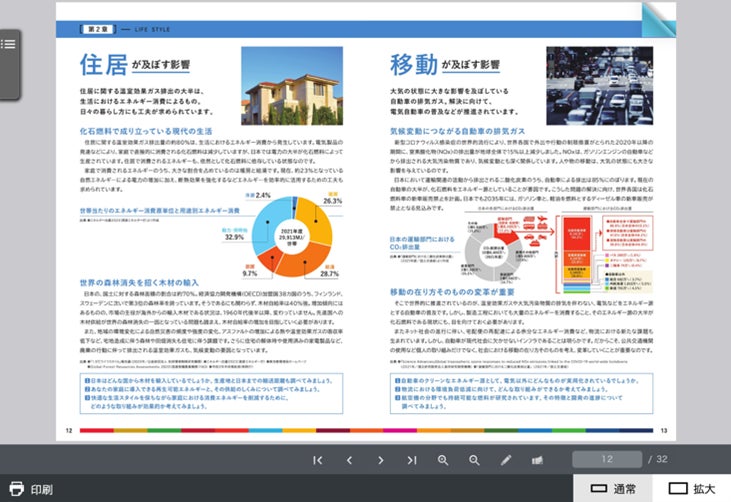
Task: Go to the first page
Action: click(318, 460)
